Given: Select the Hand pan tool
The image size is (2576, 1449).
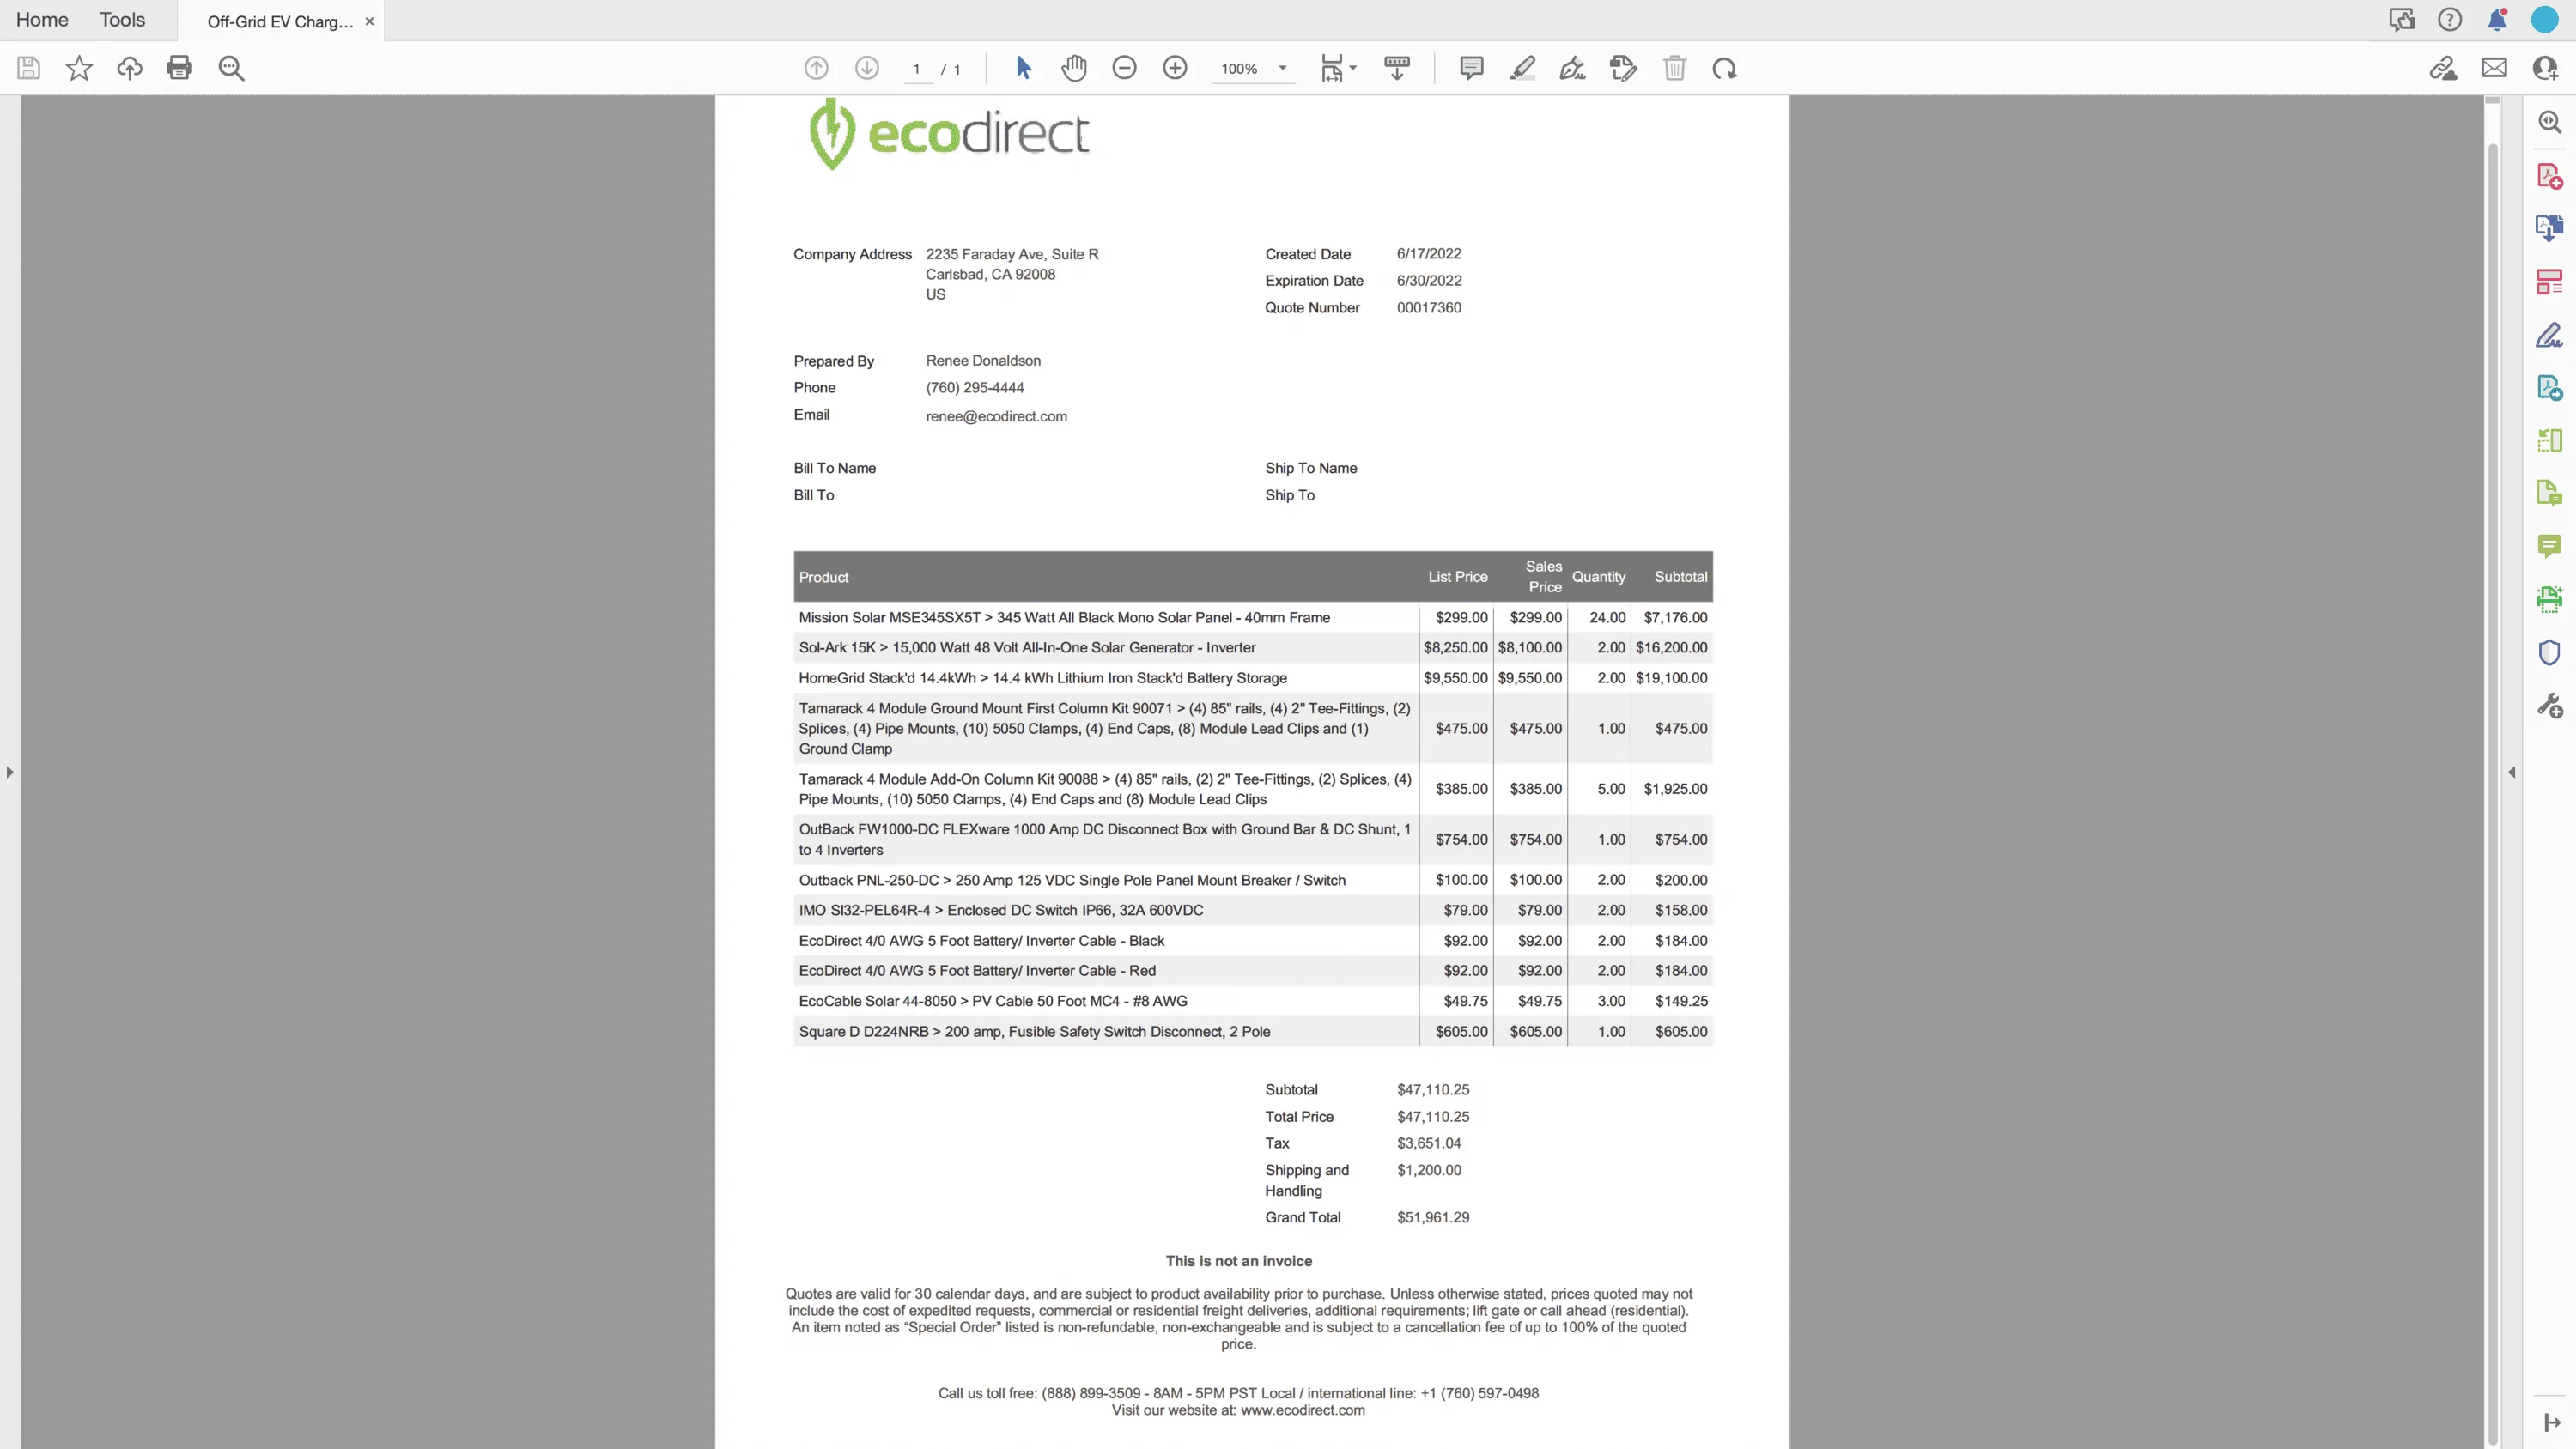Looking at the screenshot, I should point(1074,68).
